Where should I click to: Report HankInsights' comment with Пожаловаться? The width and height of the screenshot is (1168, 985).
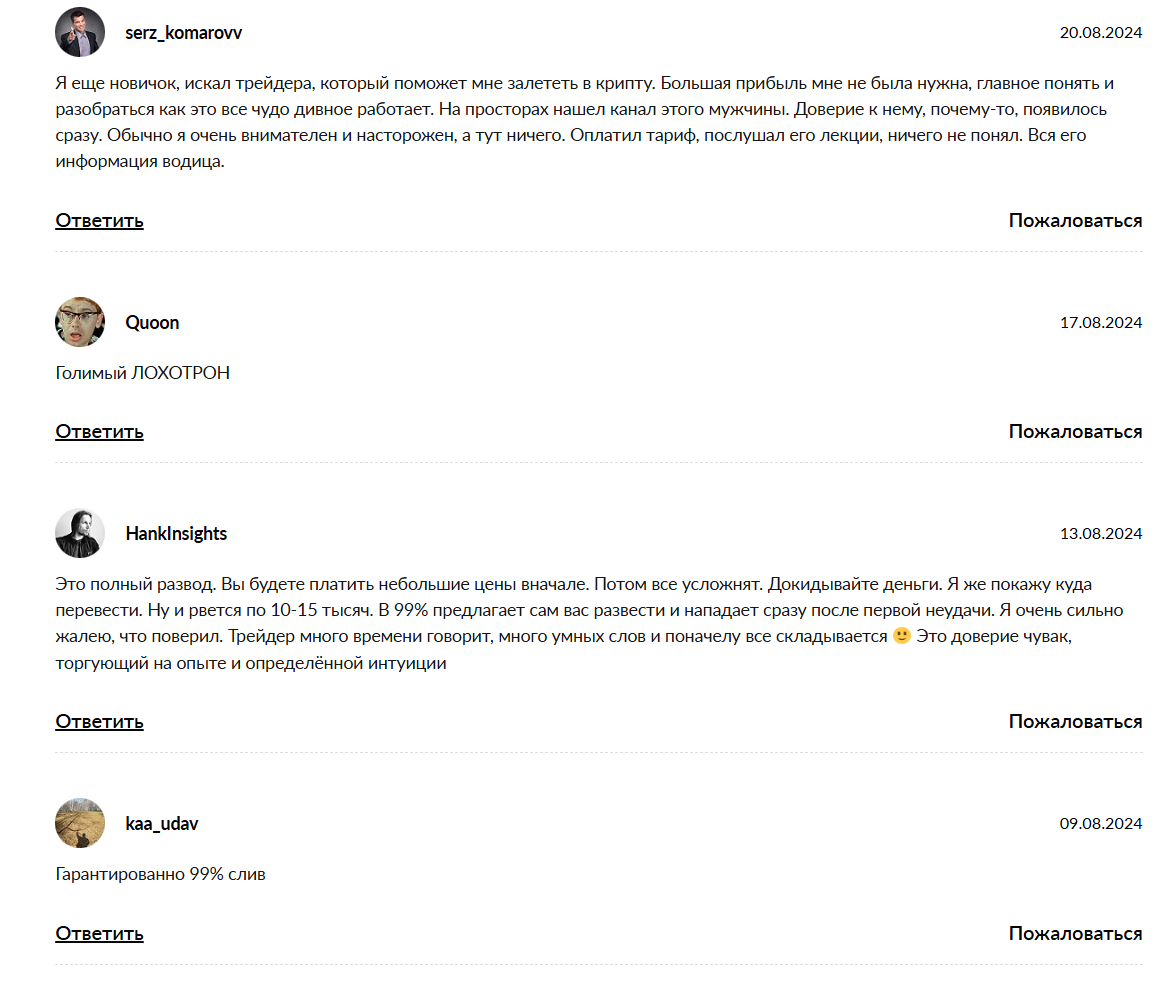[x=1075, y=721]
